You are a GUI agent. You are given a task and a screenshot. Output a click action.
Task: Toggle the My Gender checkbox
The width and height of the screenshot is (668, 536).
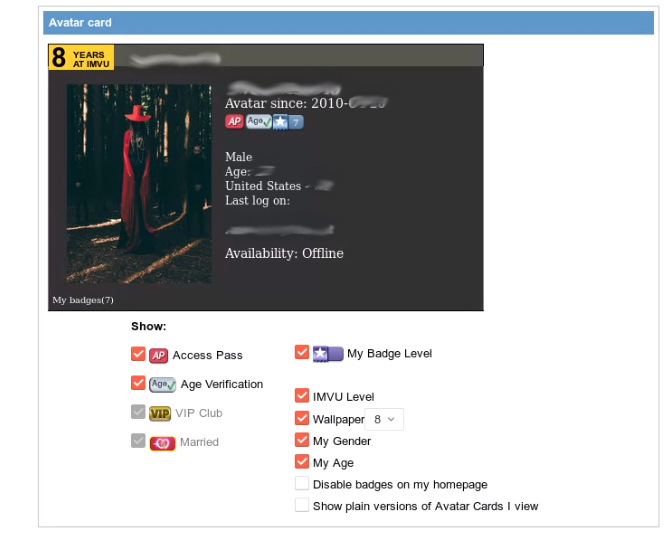click(x=302, y=439)
